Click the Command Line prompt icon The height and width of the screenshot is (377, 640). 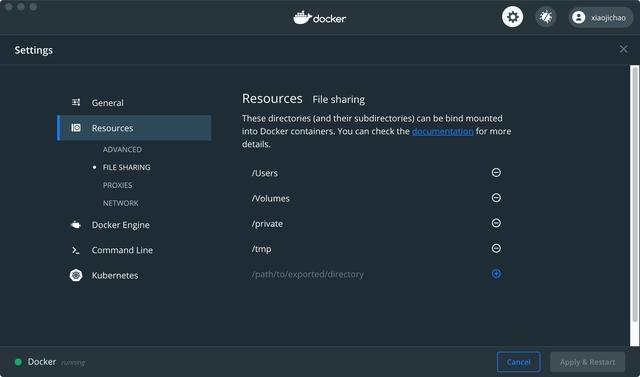pos(76,250)
